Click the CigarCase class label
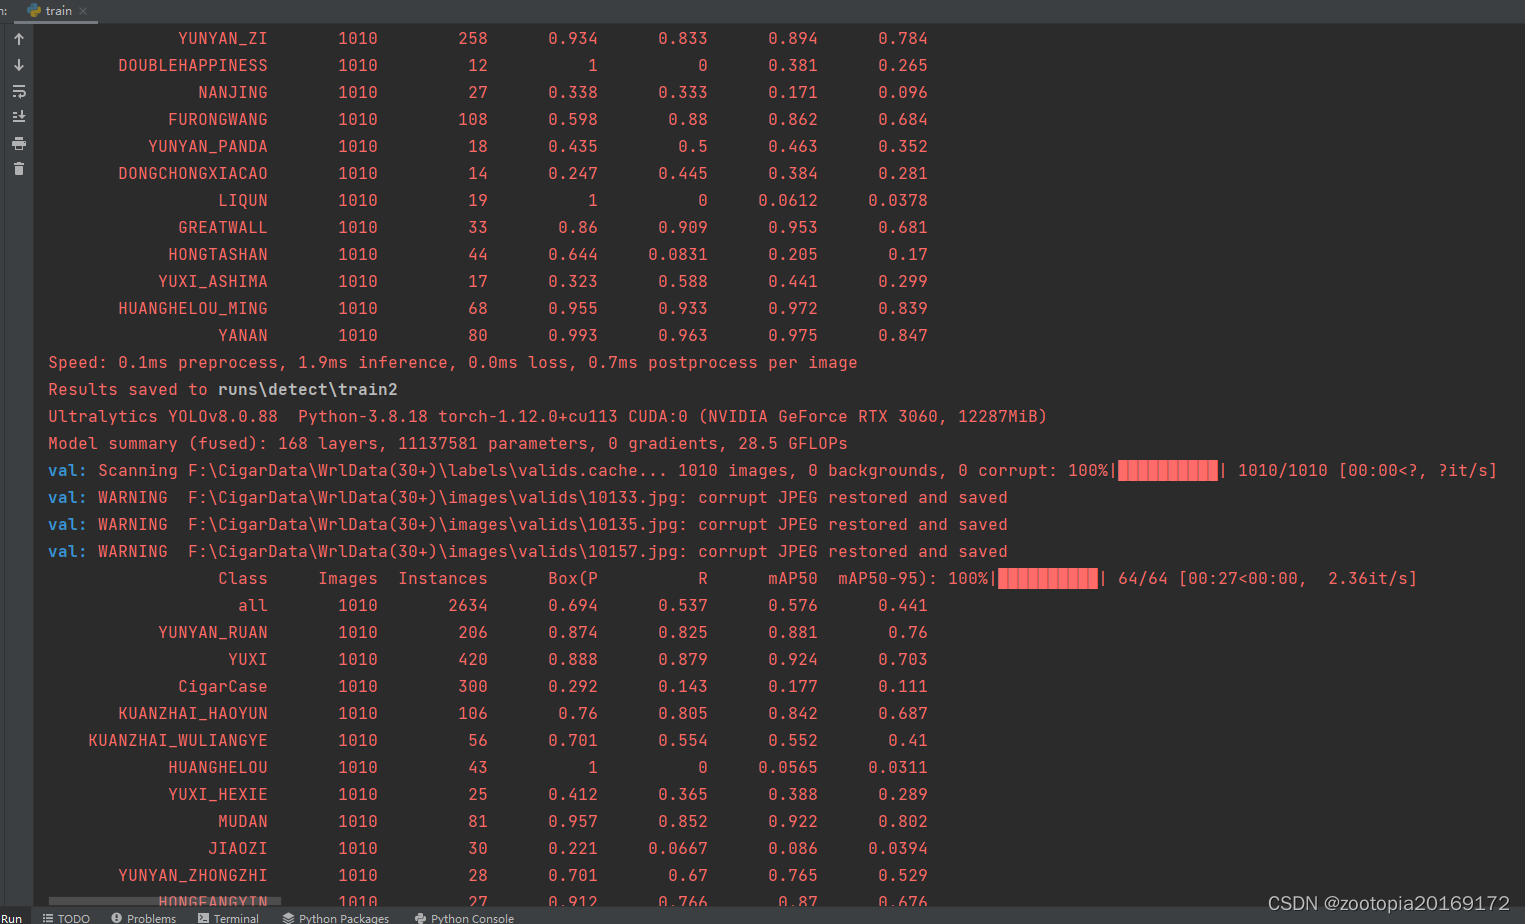This screenshot has width=1525, height=924. pyautogui.click(x=223, y=686)
